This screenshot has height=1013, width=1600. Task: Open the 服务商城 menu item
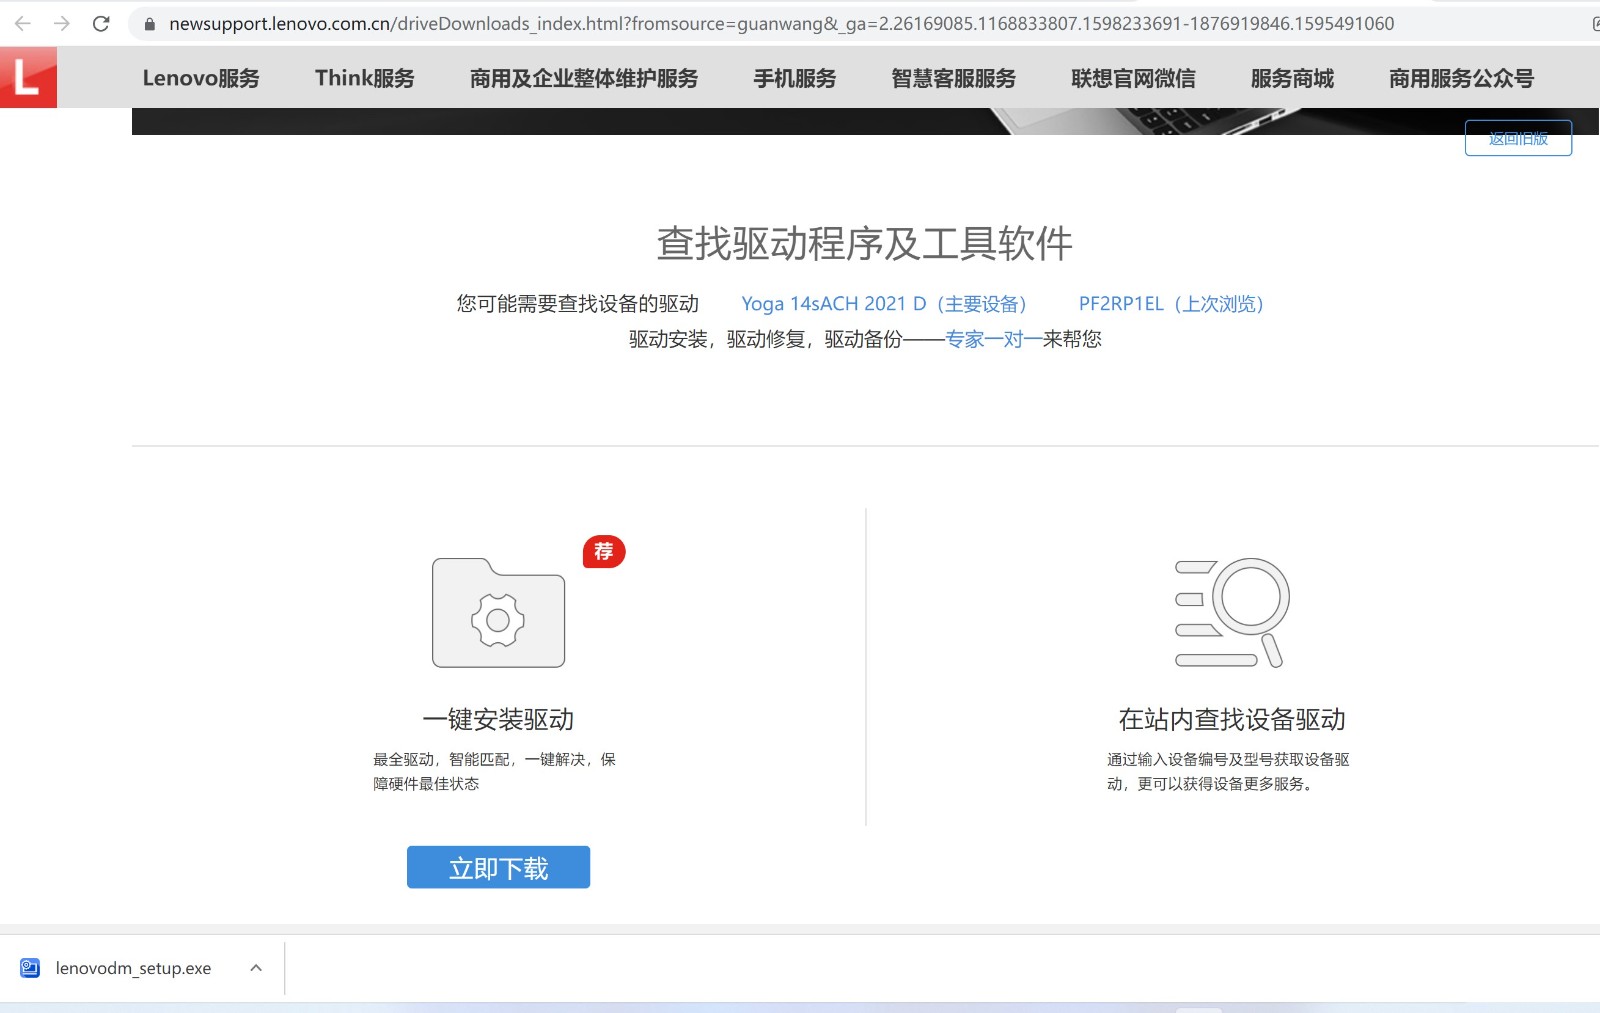tap(1292, 78)
